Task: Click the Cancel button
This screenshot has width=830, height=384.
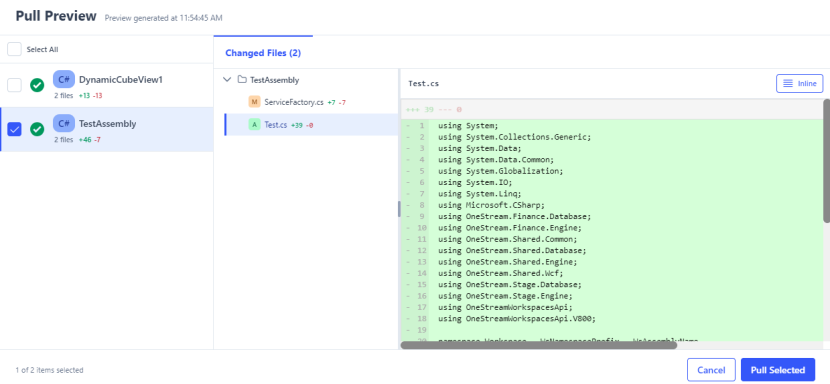Action: 711,370
